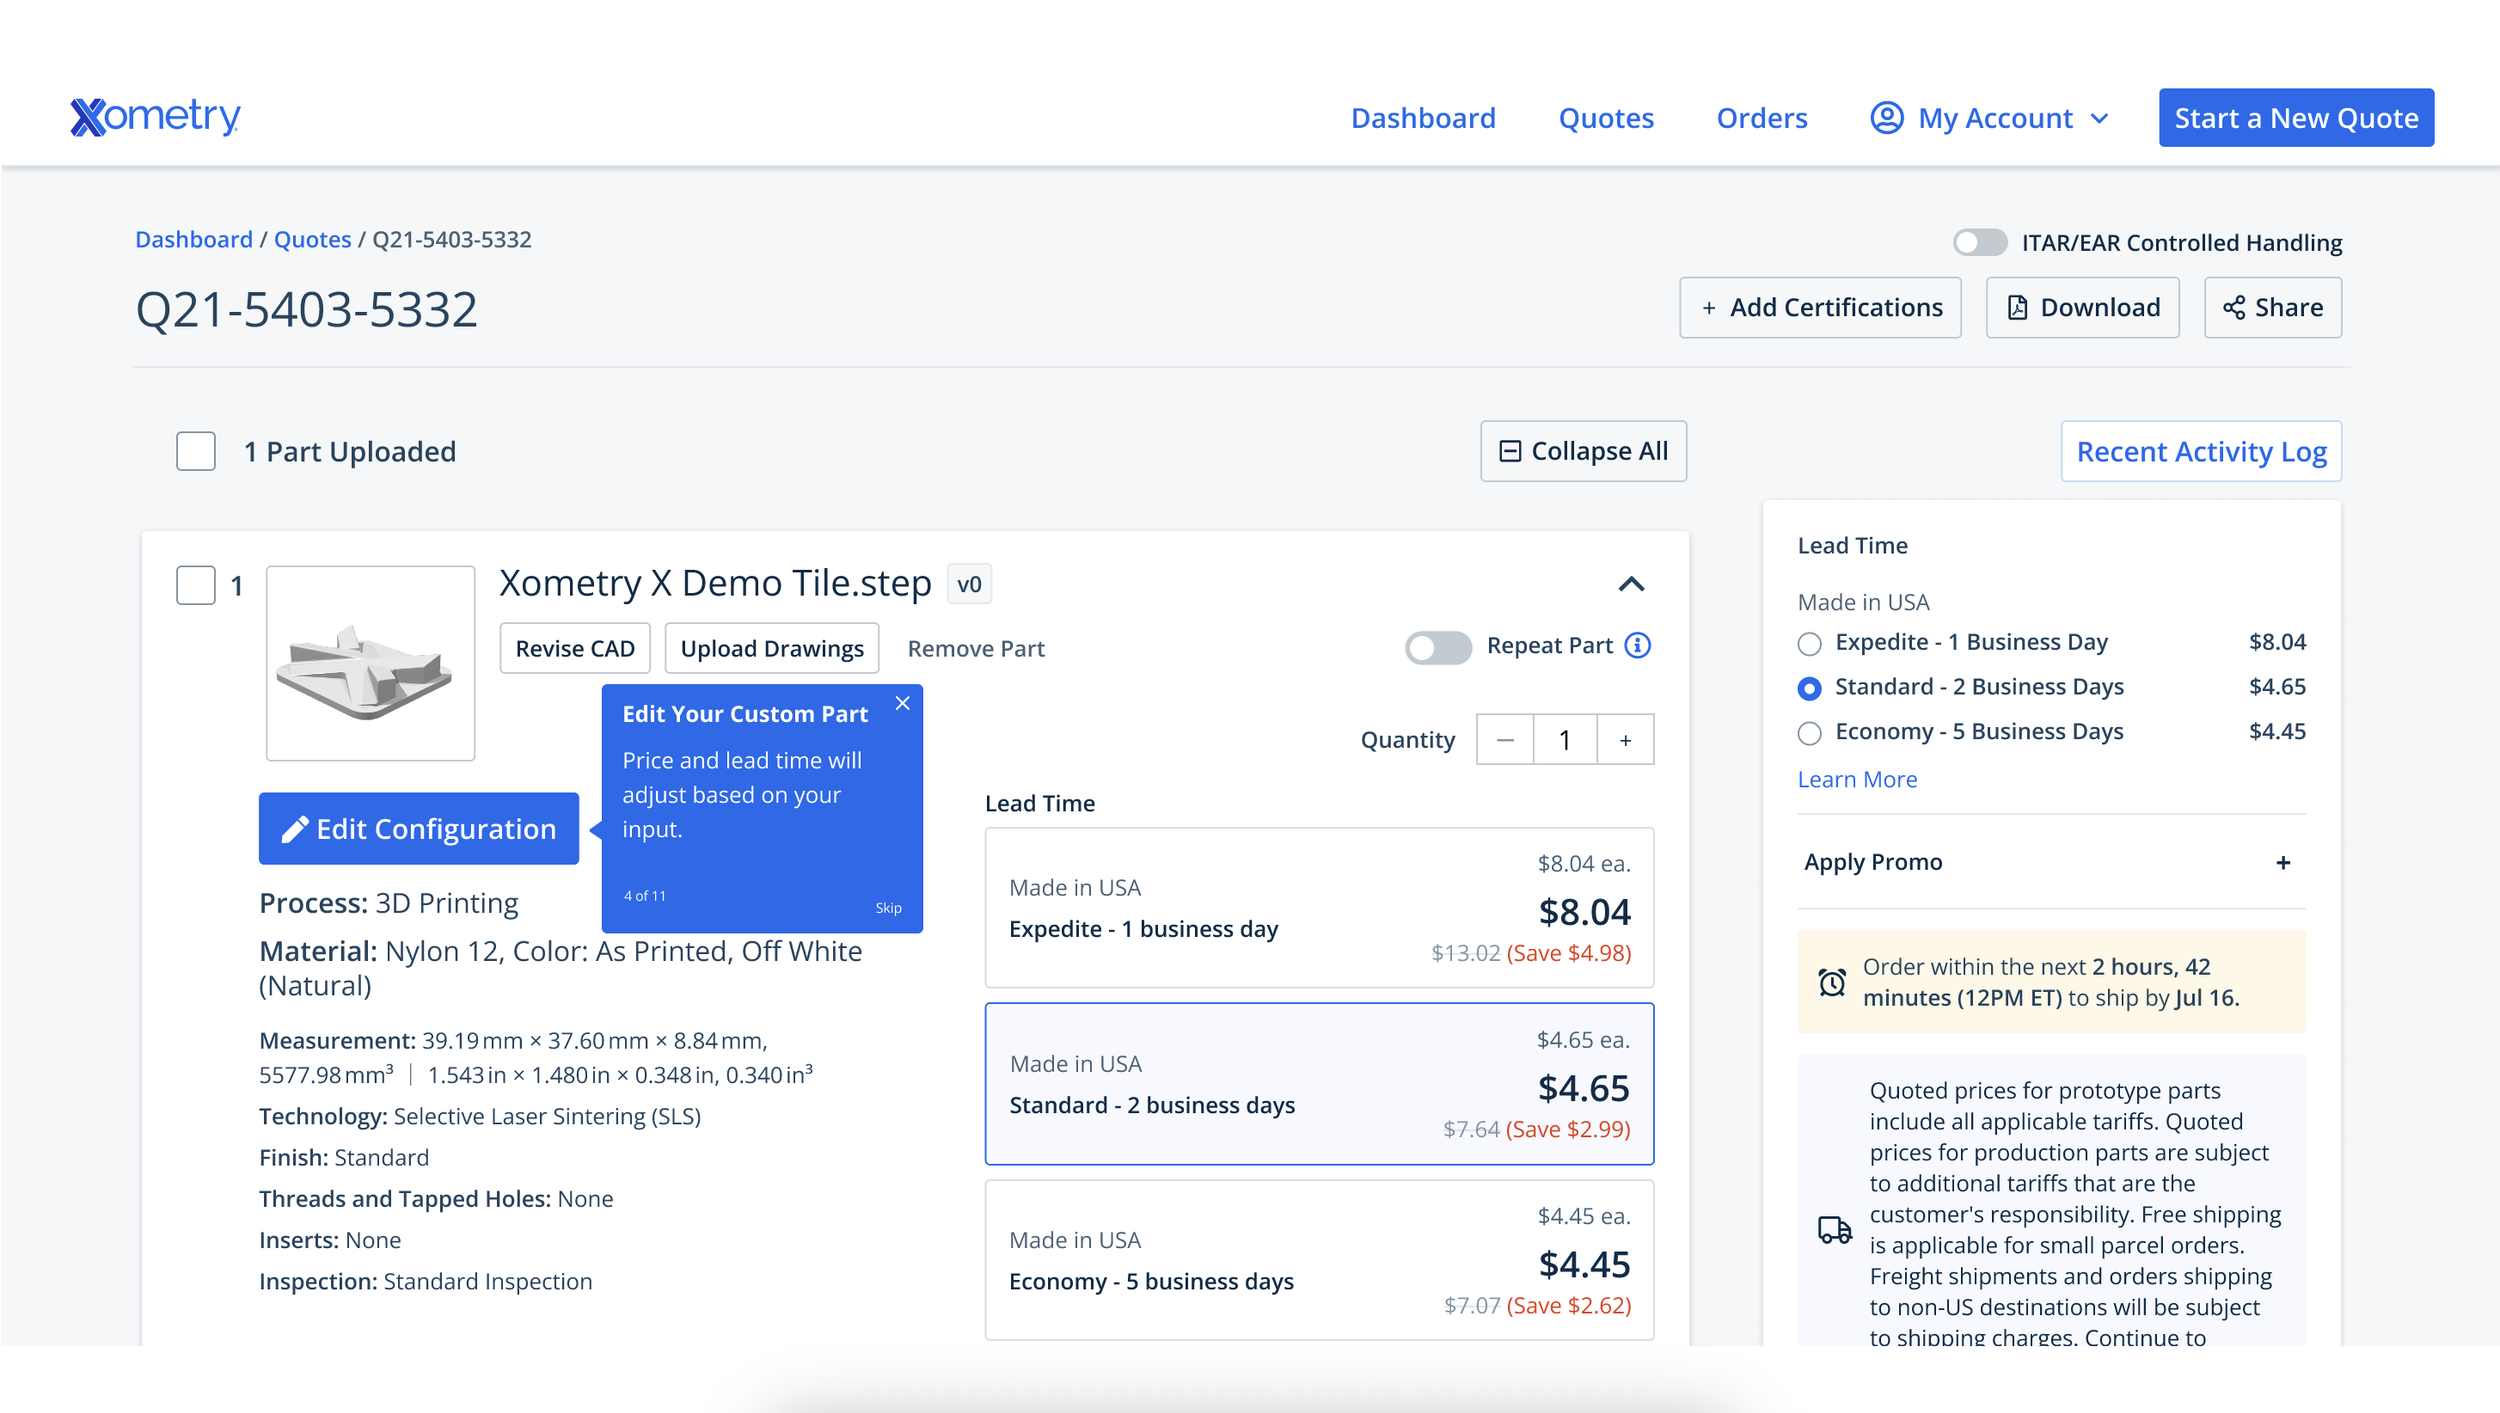2500x1413 pixels.
Task: Click the Xometry logo
Action: point(155,117)
